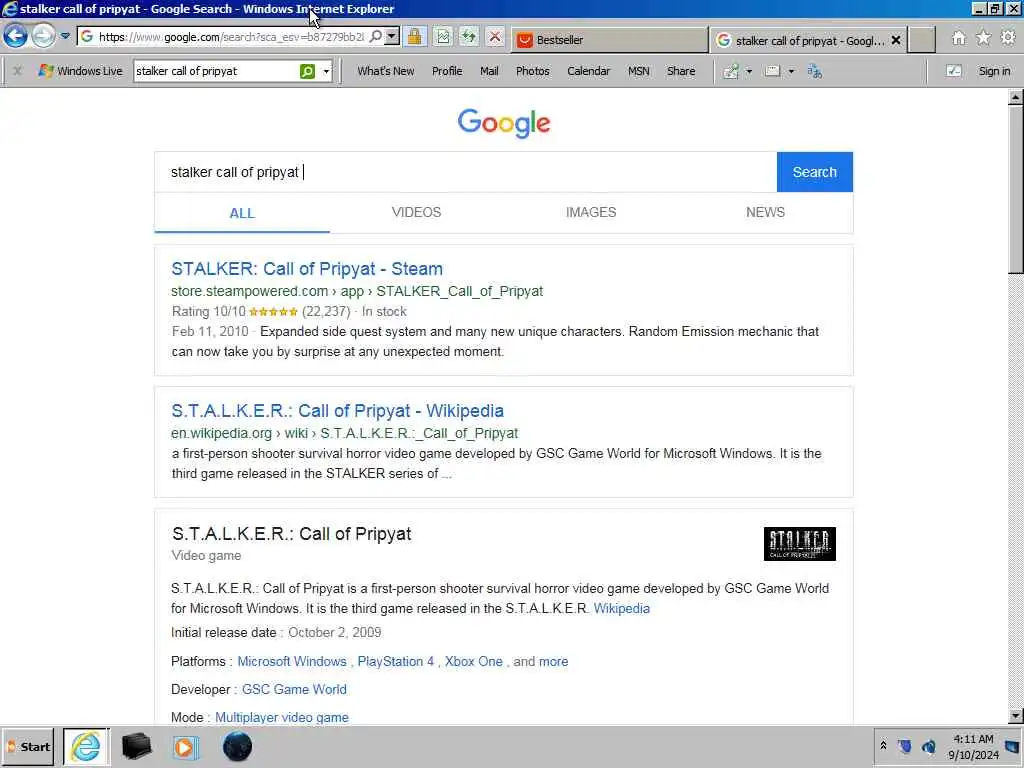The width and height of the screenshot is (1024, 768).
Task: Open Calendar in Windows Live toolbar
Action: click(x=588, y=71)
